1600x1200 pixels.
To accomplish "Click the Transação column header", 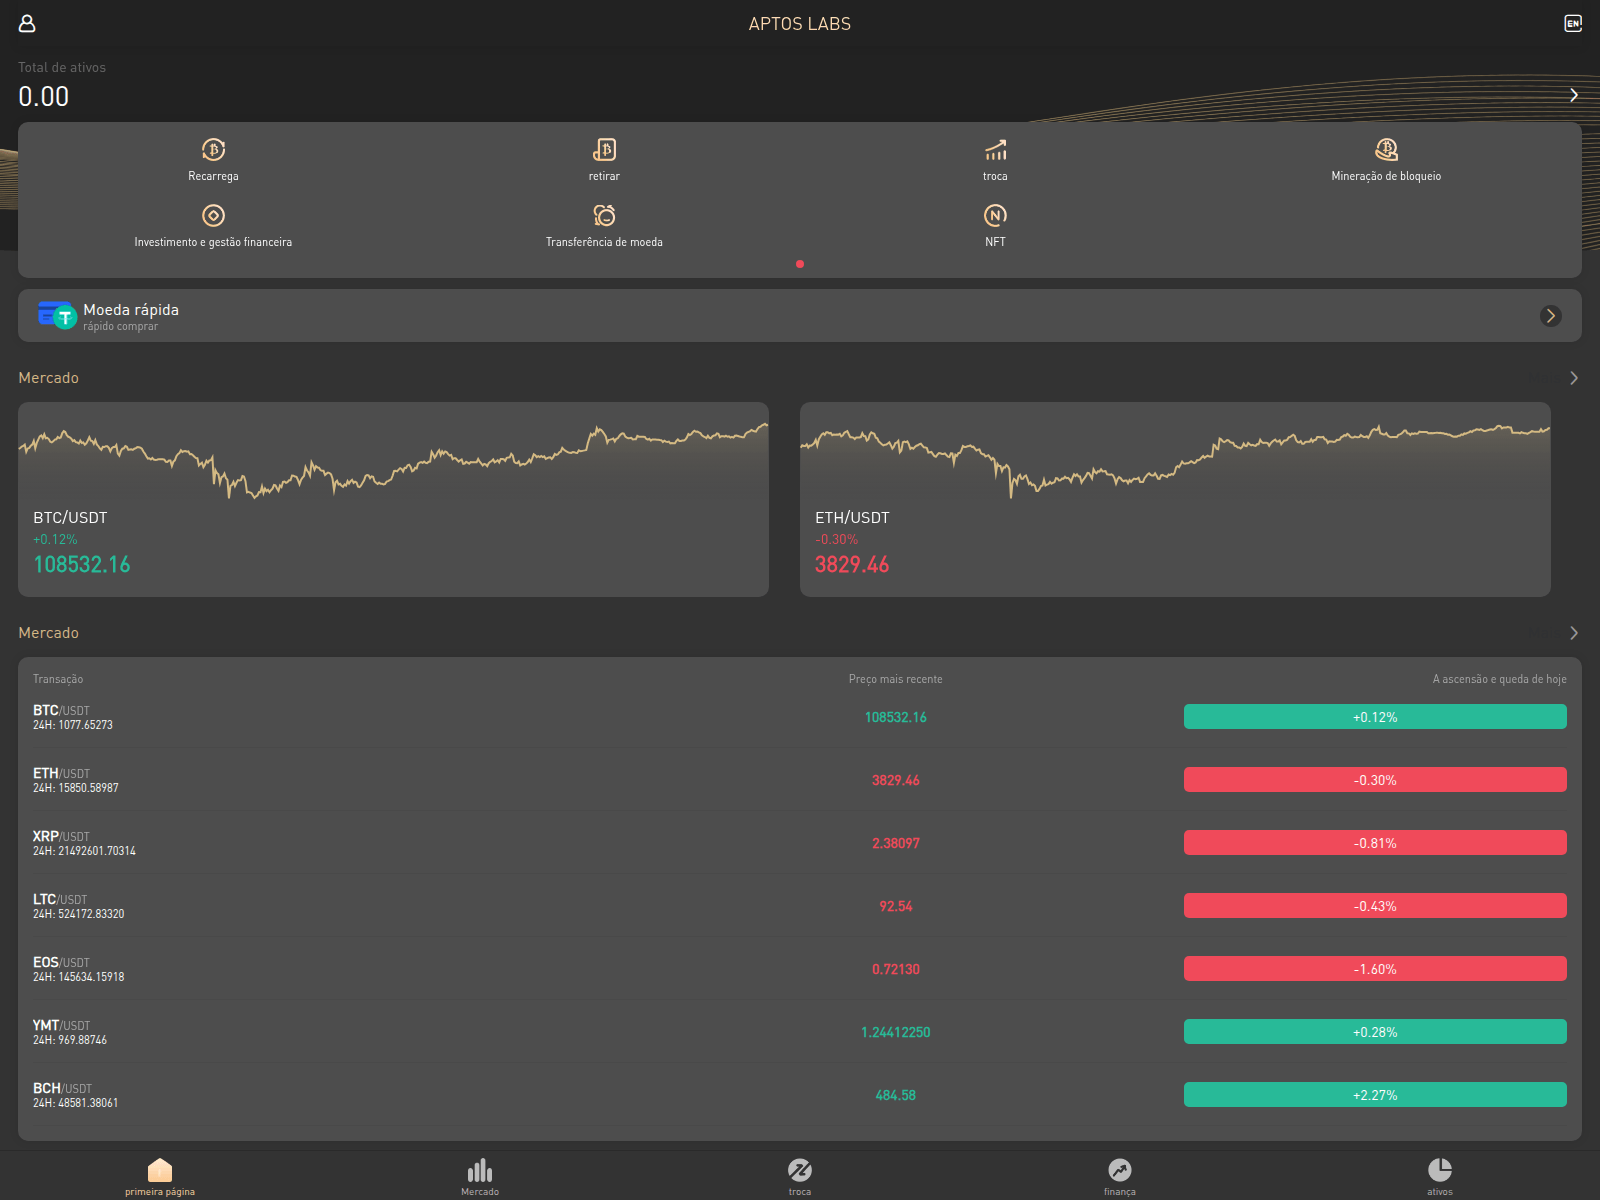I will 58,679.
